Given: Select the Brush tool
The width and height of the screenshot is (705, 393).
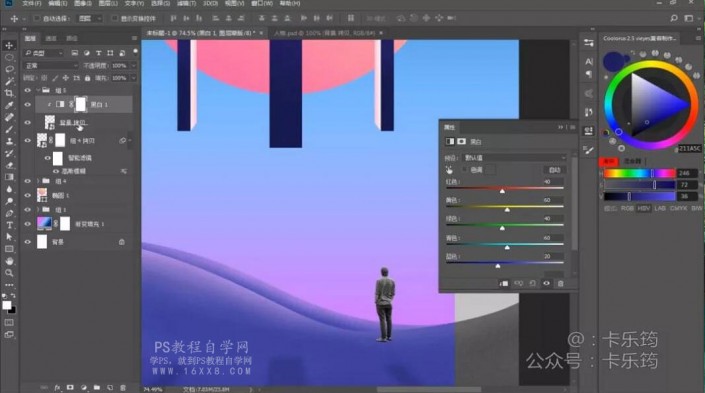Looking at the screenshot, I should pyautogui.click(x=9, y=130).
